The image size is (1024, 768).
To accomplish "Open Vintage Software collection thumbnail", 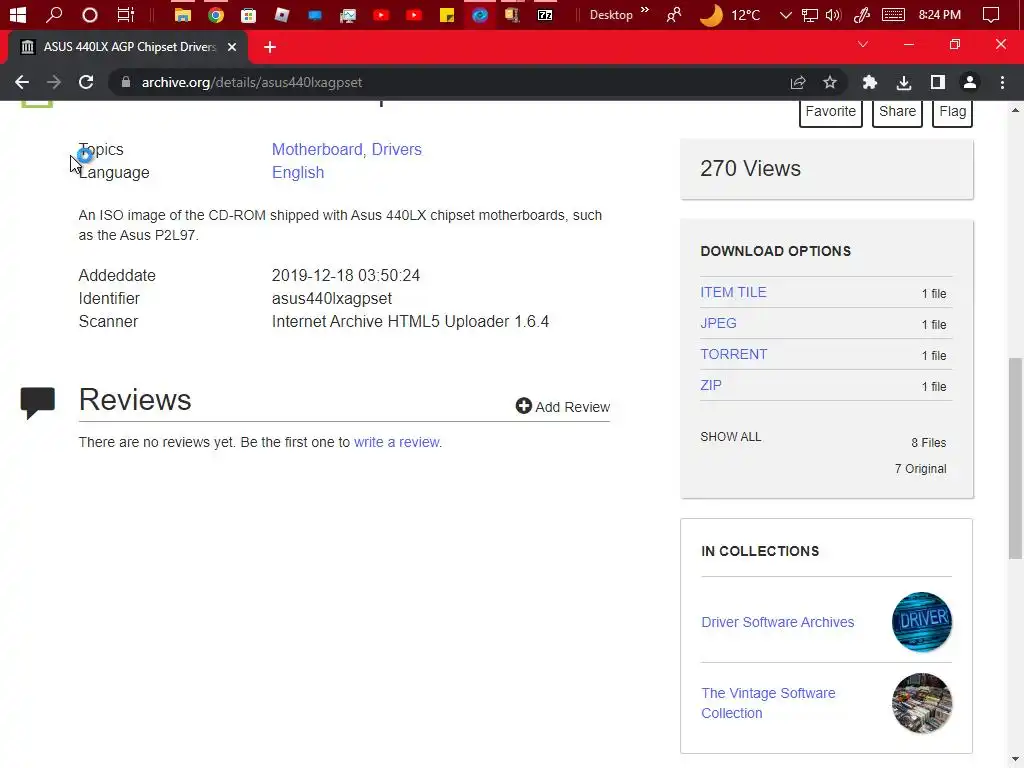I will (x=921, y=703).
